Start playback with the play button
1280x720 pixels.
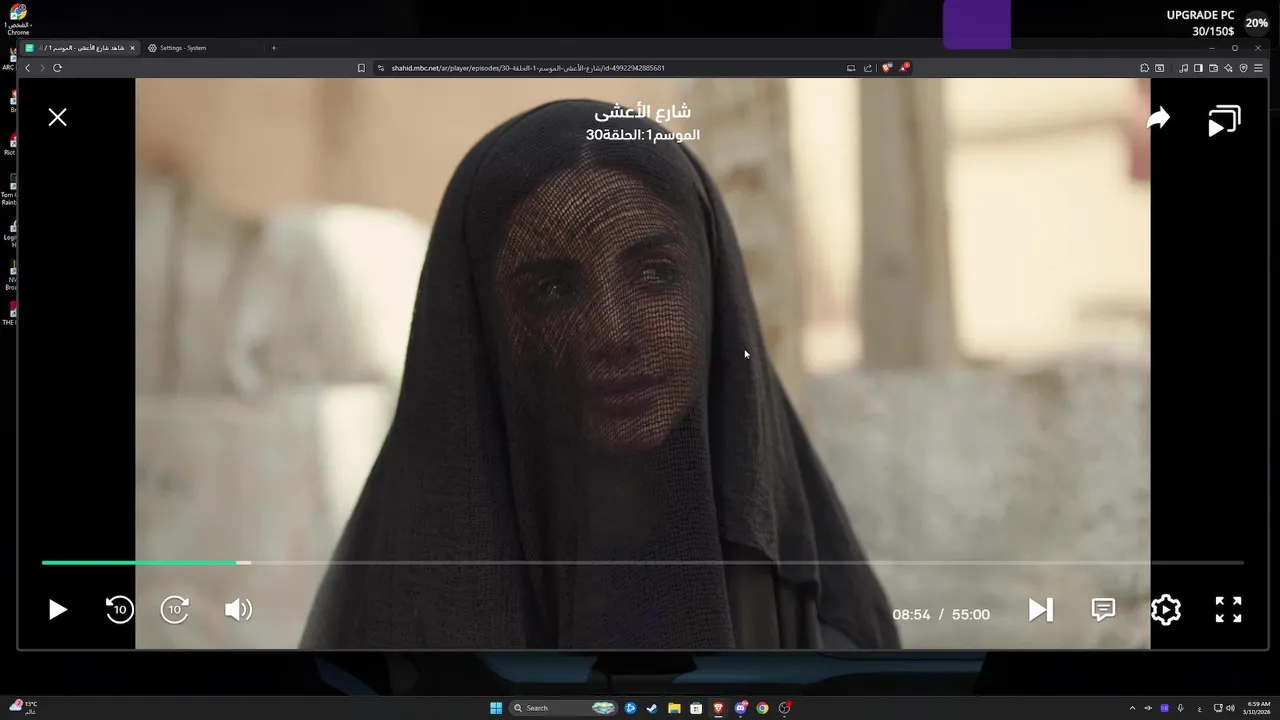[58, 610]
